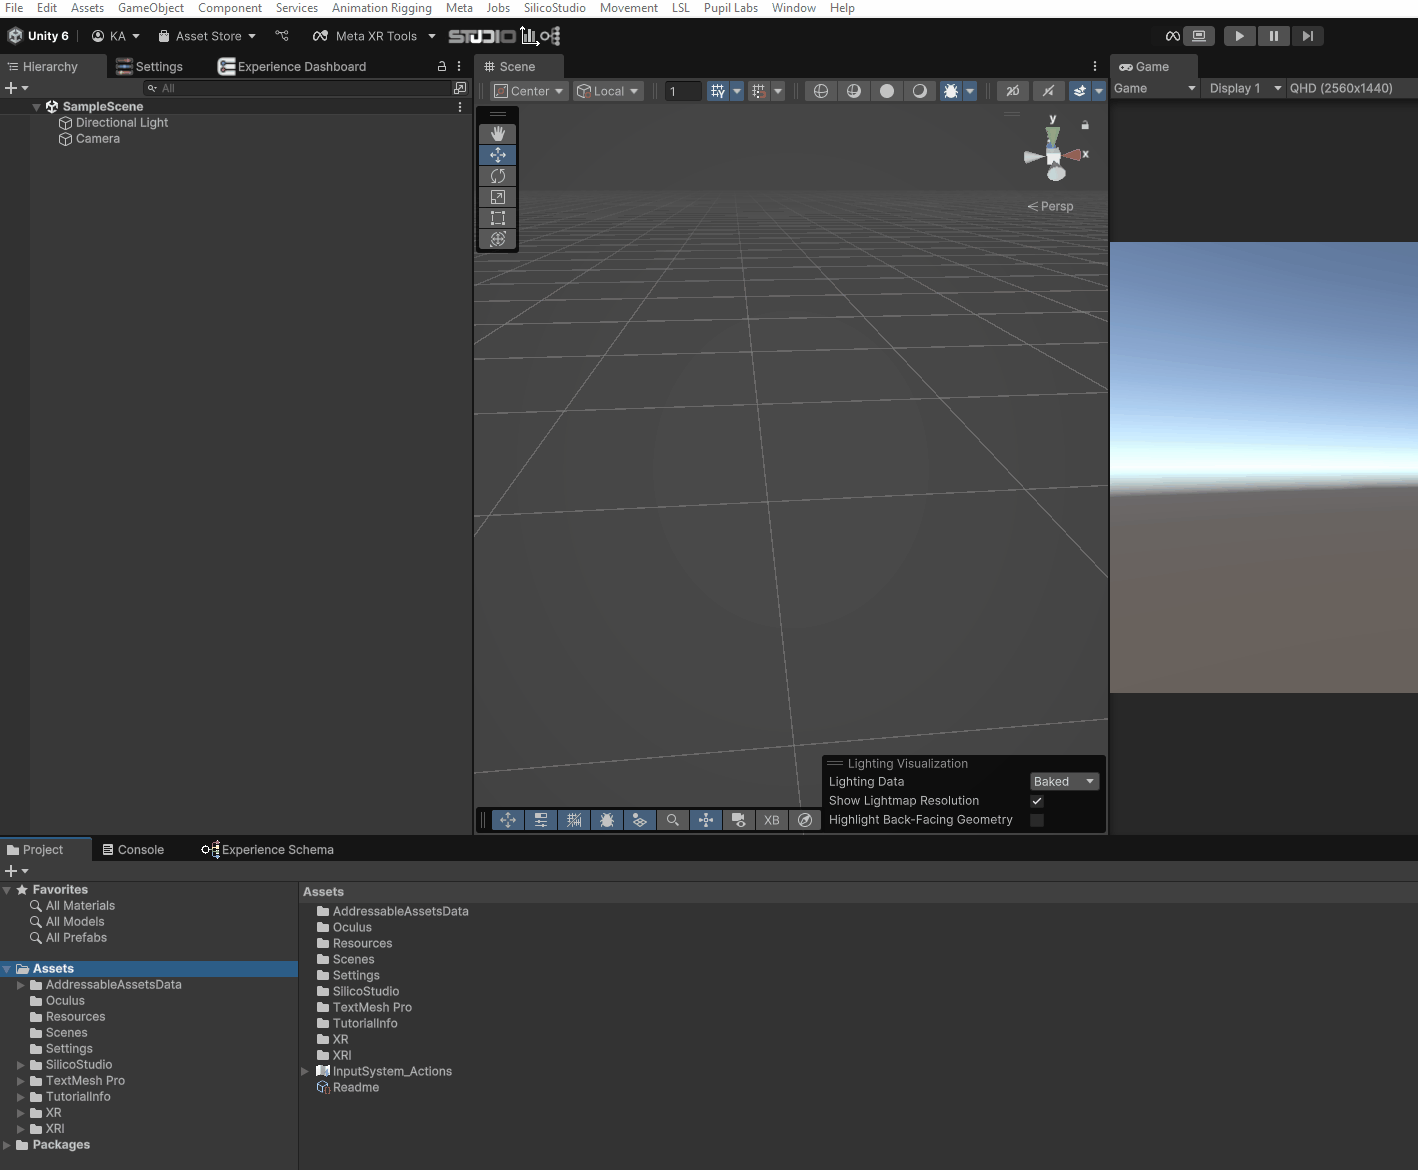Open Hierarchy search-by-type scene picker icon
Screen dimensions: 1418x1170
[x=460, y=88]
